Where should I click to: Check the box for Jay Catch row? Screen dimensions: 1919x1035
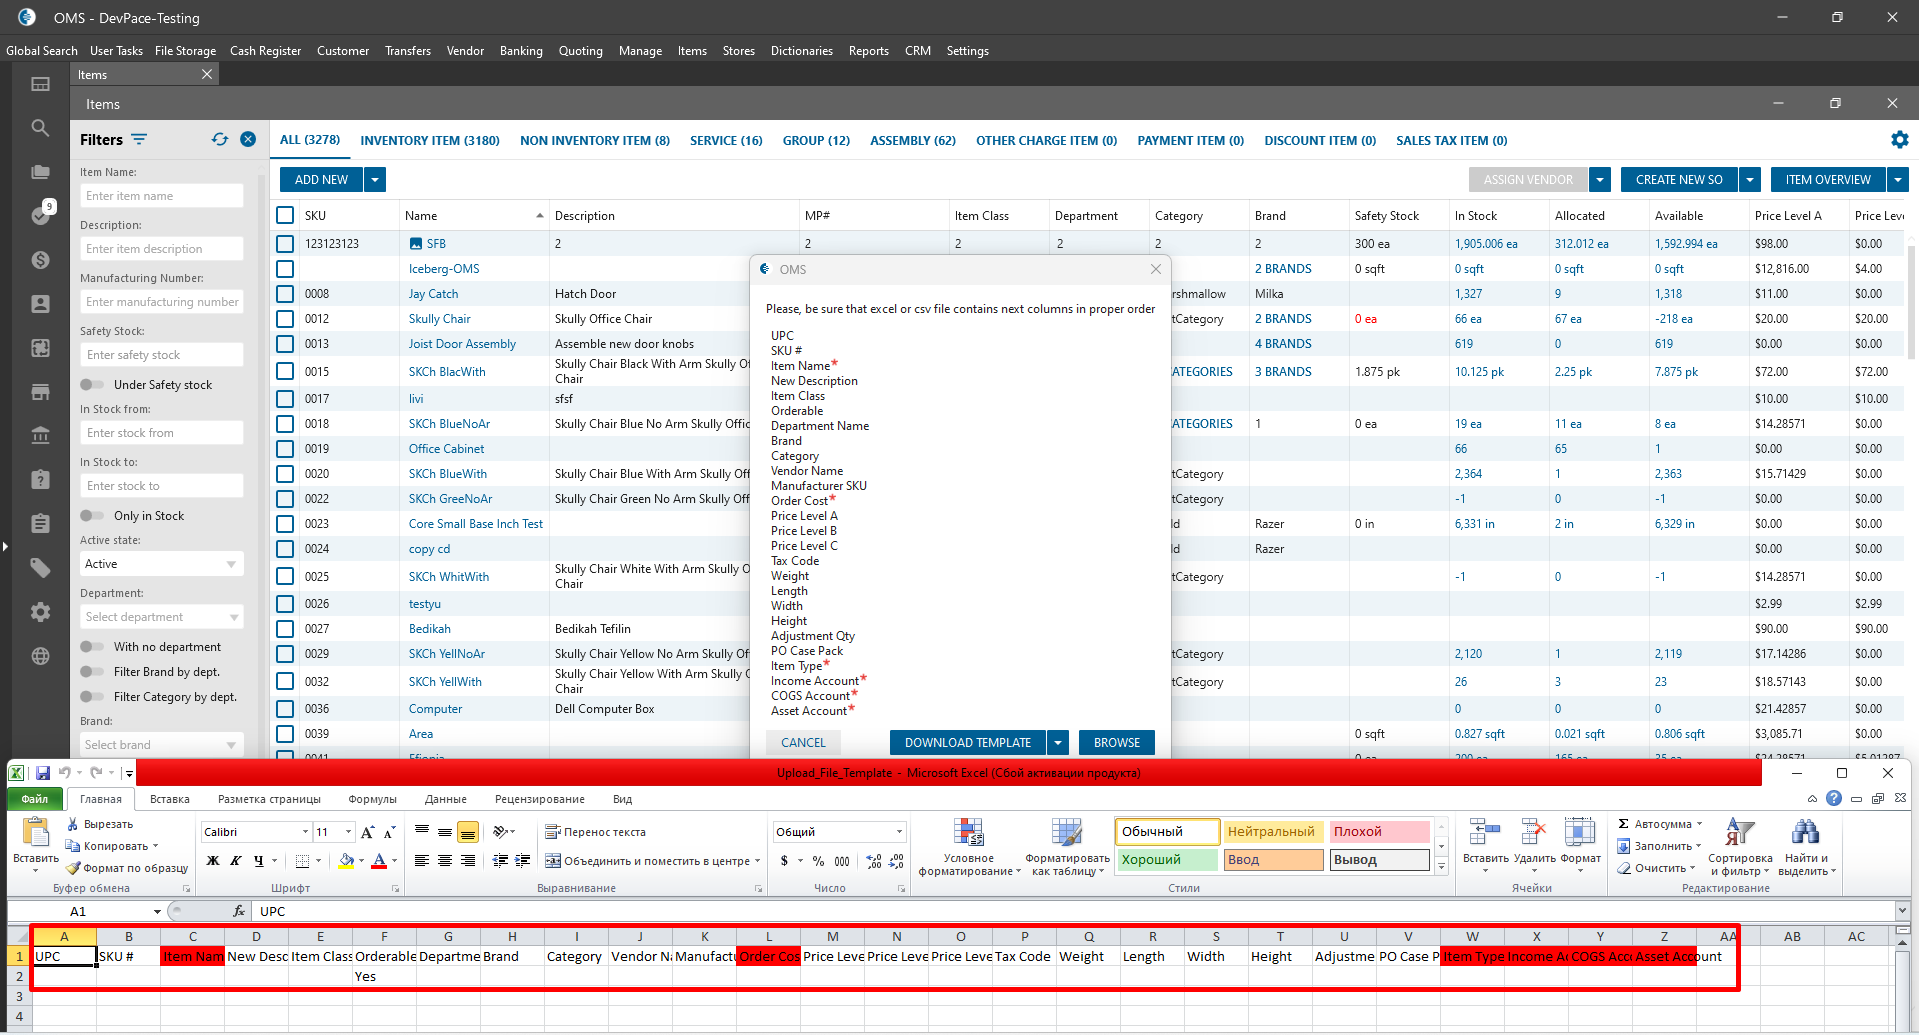pos(285,294)
